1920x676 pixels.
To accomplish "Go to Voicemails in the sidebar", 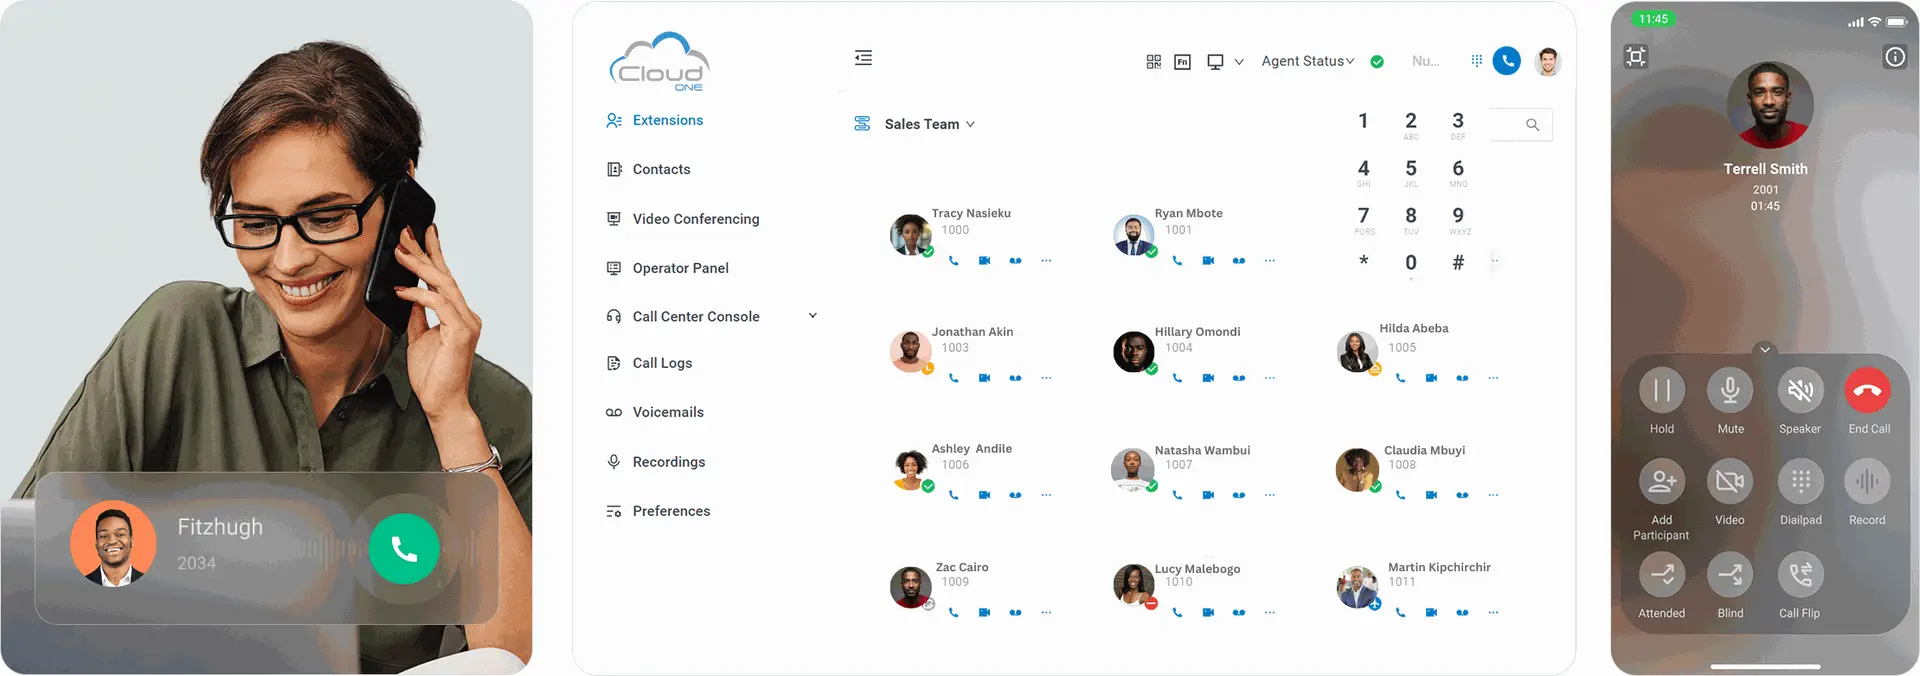I will point(667,412).
